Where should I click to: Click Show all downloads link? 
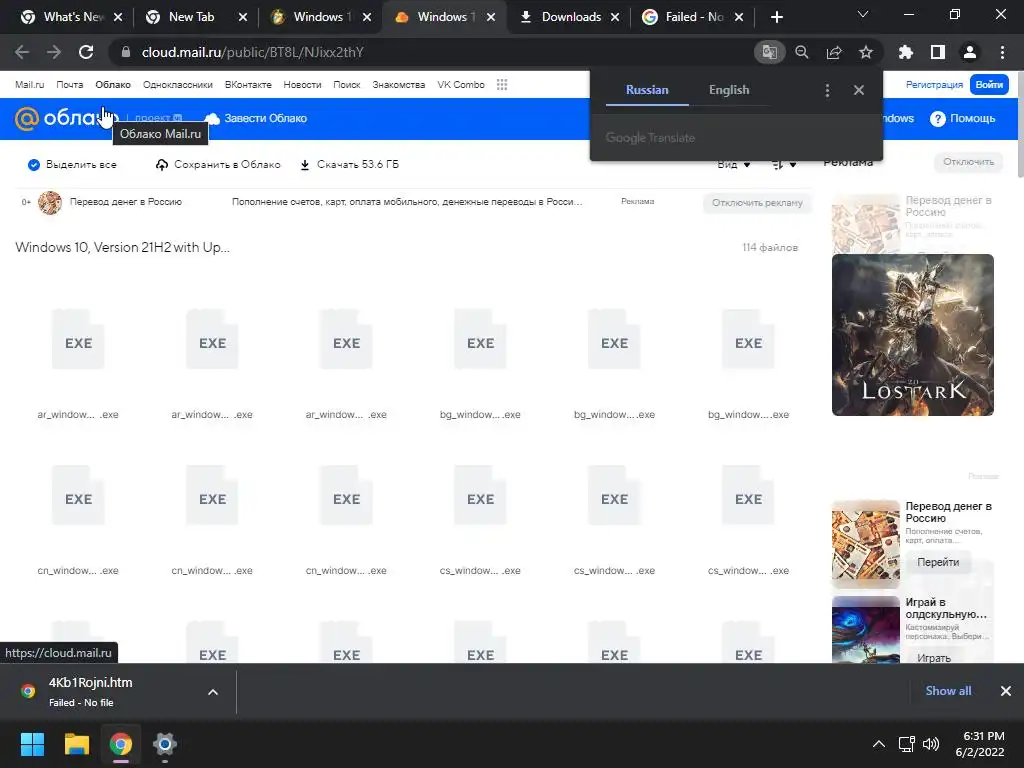948,691
